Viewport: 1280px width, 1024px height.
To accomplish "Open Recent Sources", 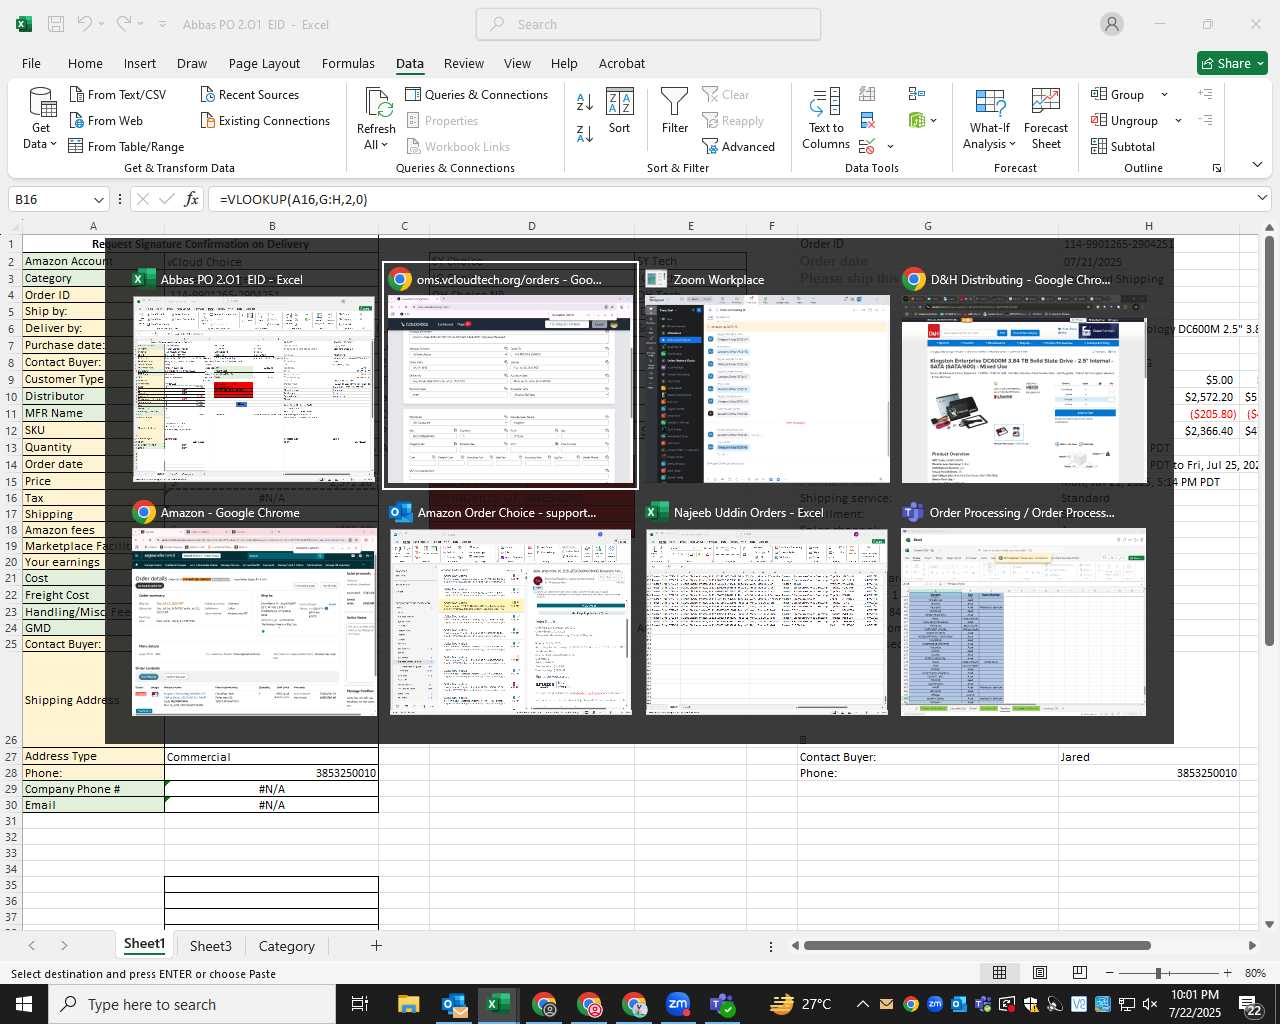I will click(249, 94).
